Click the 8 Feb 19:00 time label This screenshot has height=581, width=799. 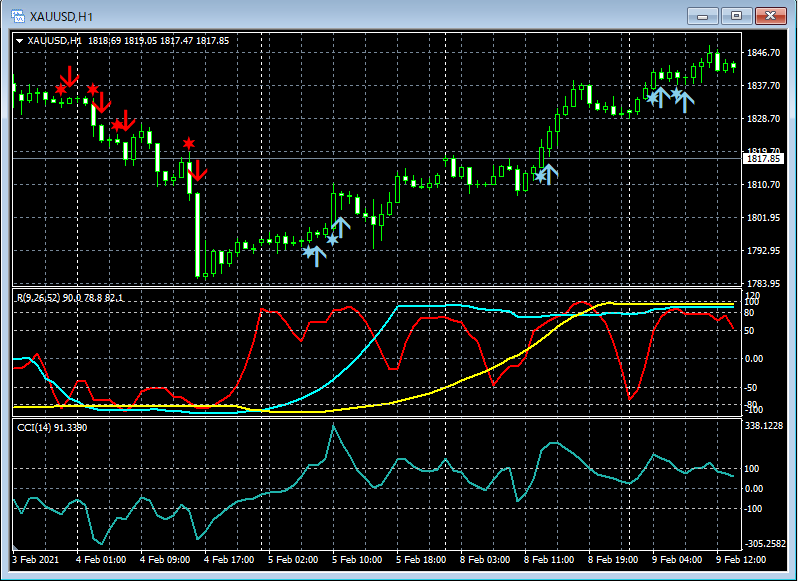pos(613,560)
